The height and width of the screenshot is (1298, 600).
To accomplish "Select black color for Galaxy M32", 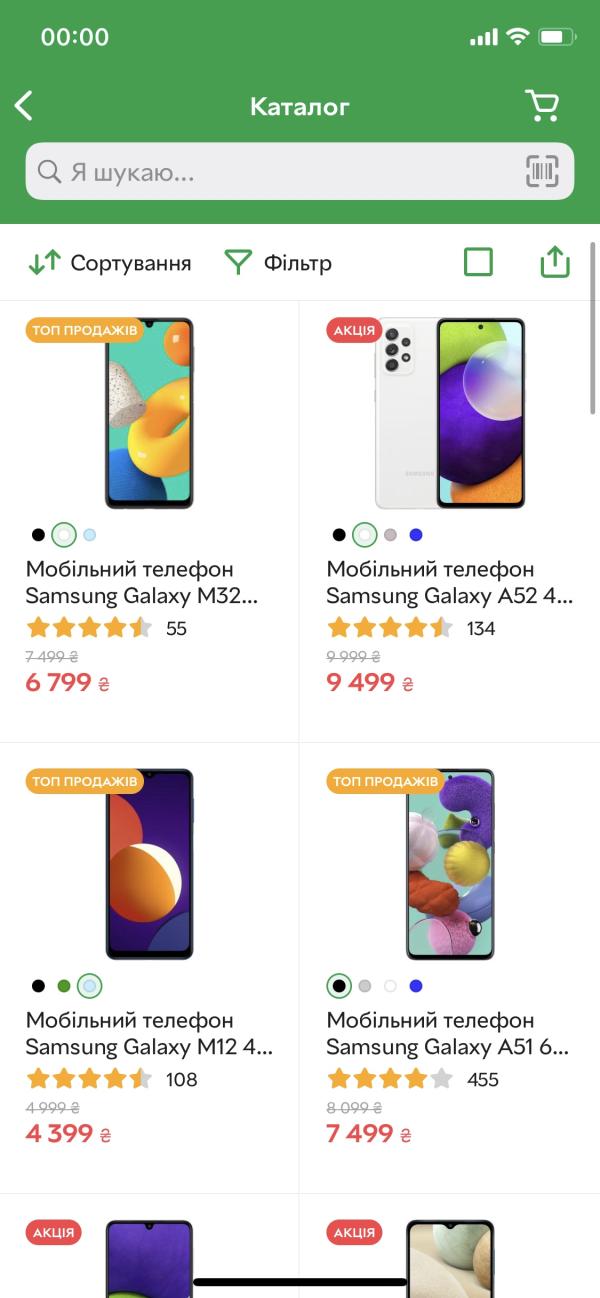I will [38, 535].
